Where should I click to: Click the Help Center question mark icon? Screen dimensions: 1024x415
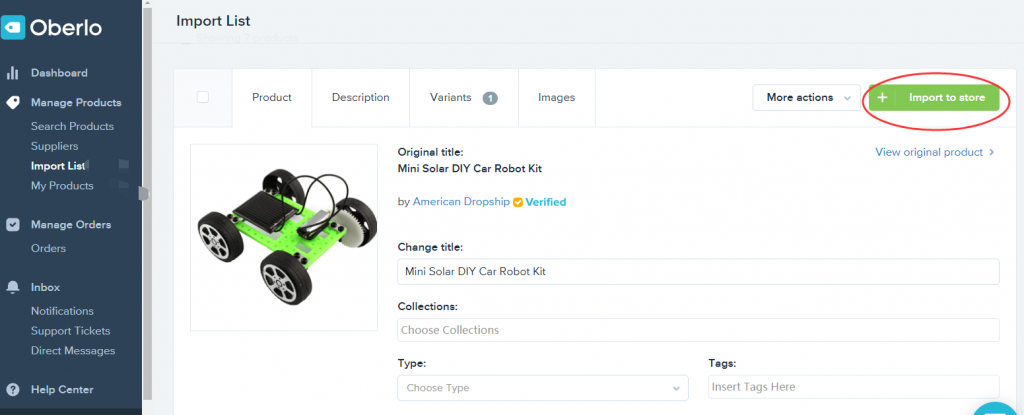tap(13, 389)
